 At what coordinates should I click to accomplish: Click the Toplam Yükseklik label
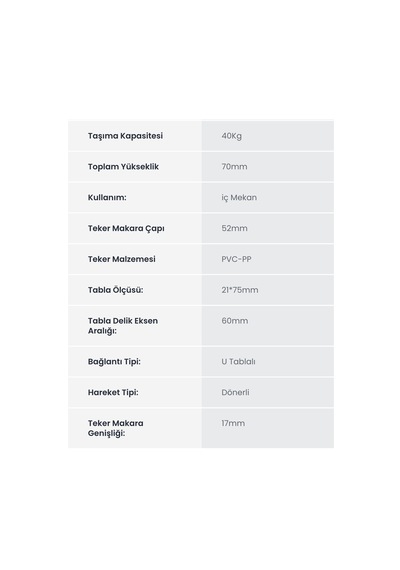(123, 167)
